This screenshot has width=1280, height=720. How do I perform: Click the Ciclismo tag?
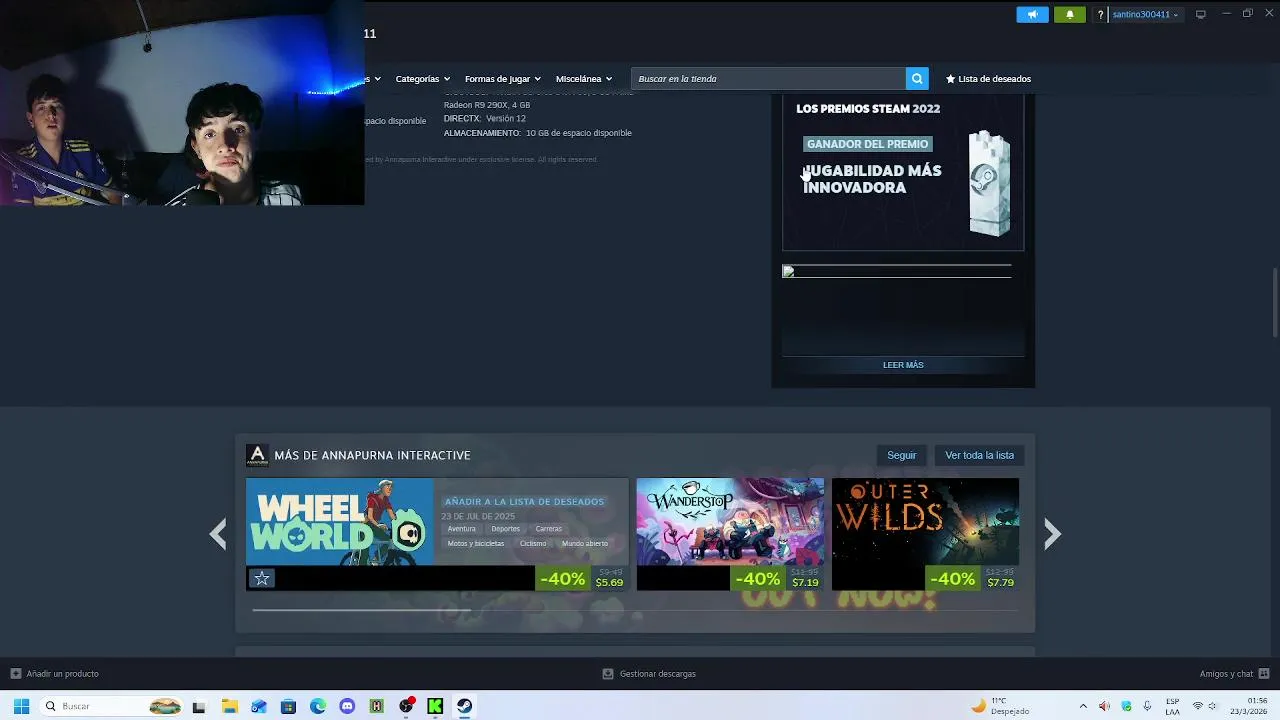click(533, 544)
